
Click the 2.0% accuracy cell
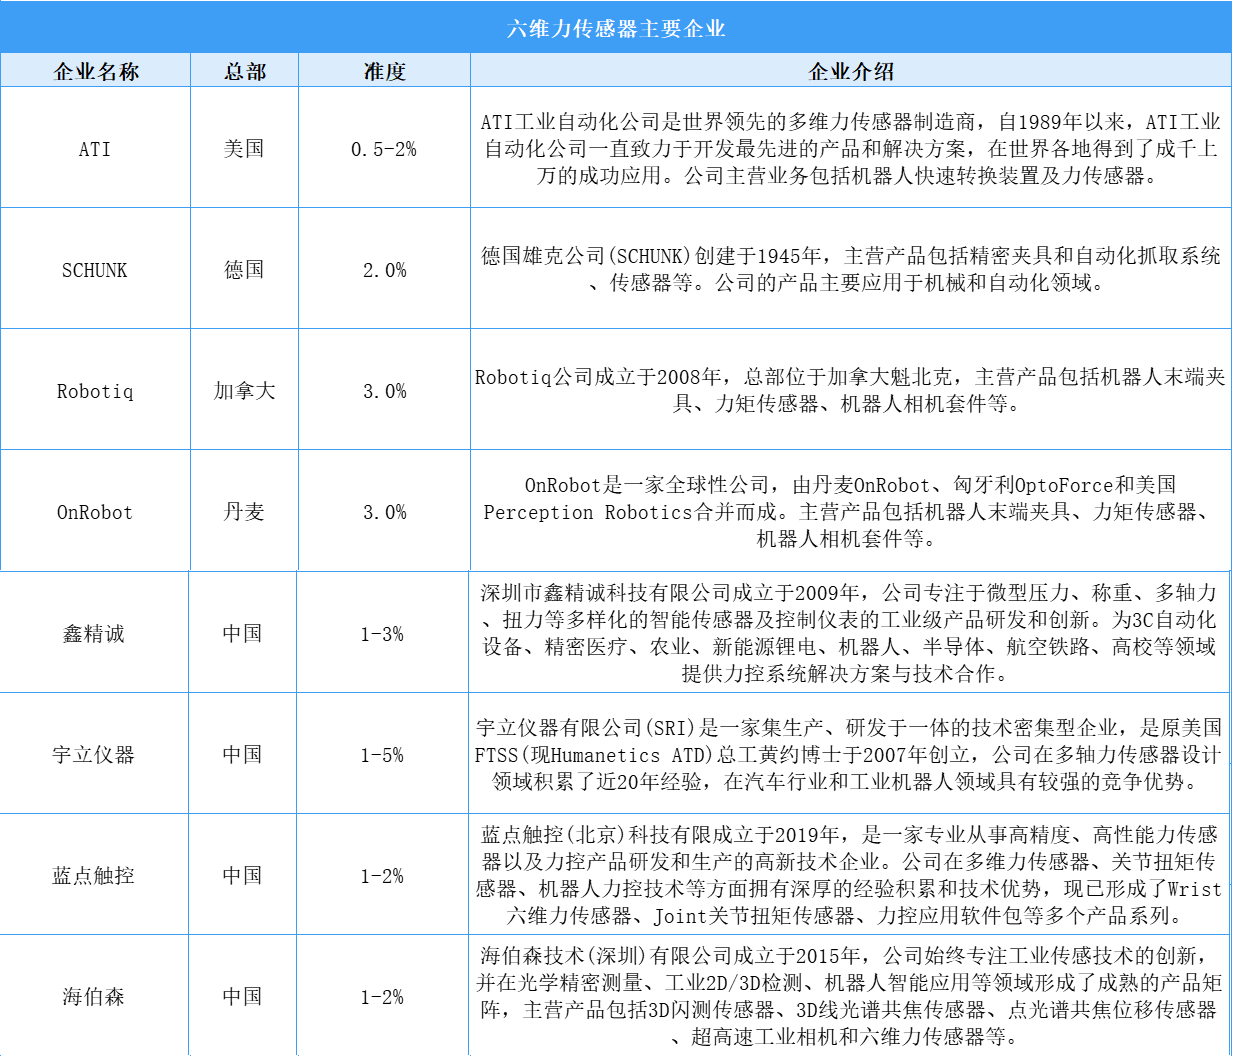point(385,269)
